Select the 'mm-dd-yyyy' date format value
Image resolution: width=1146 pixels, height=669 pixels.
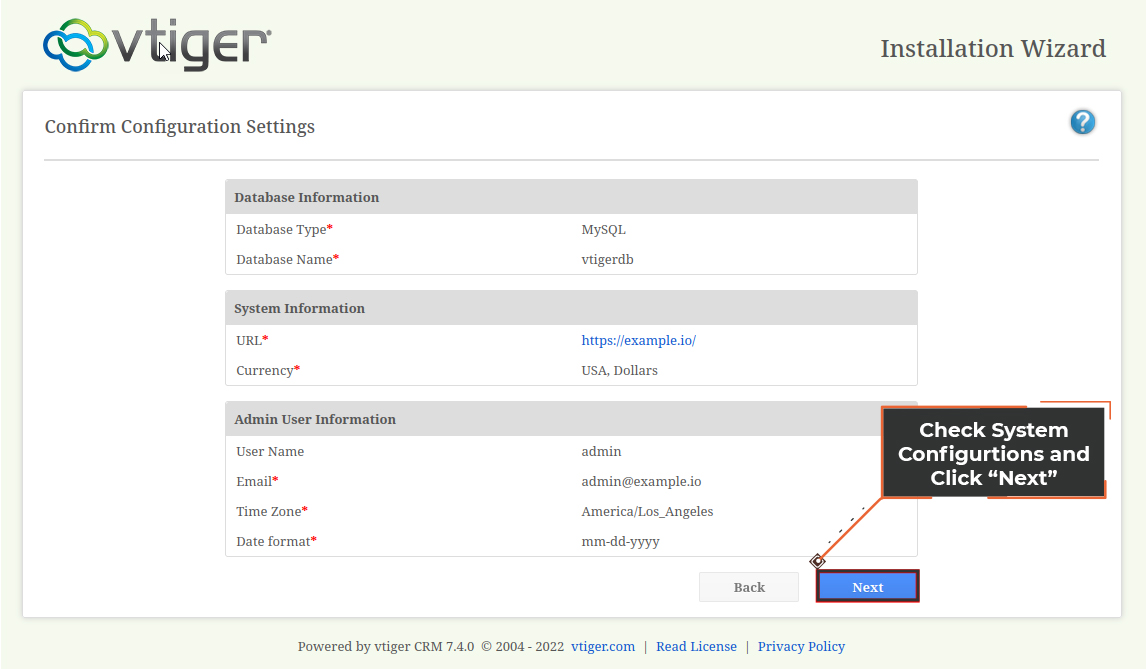[x=620, y=542]
